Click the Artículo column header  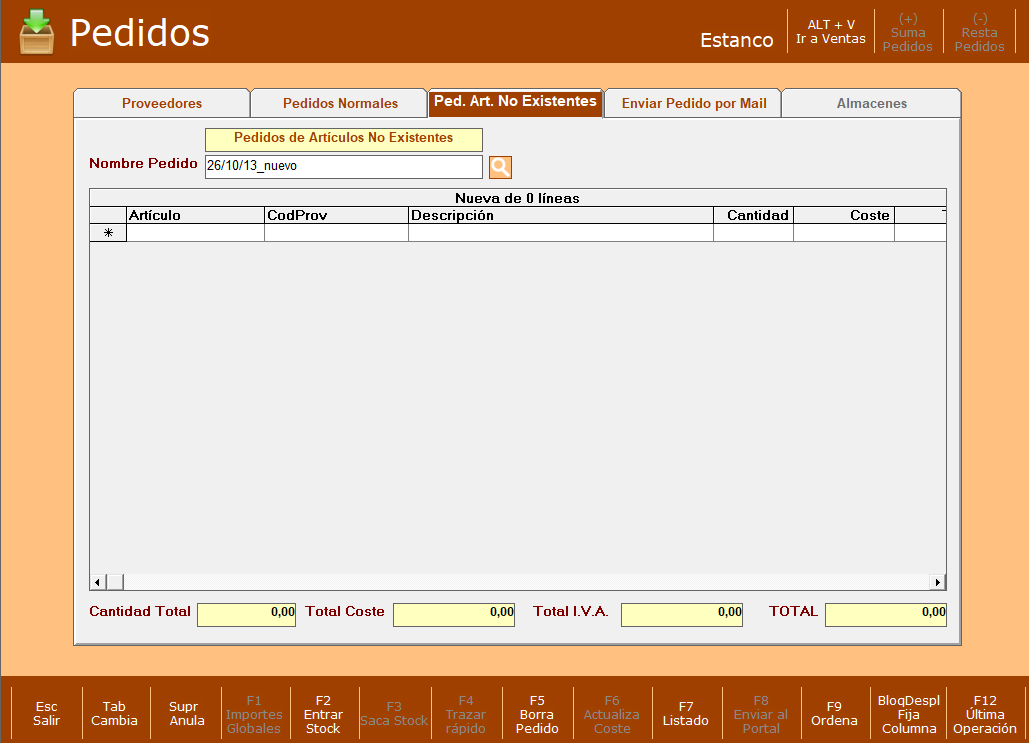pos(196,215)
